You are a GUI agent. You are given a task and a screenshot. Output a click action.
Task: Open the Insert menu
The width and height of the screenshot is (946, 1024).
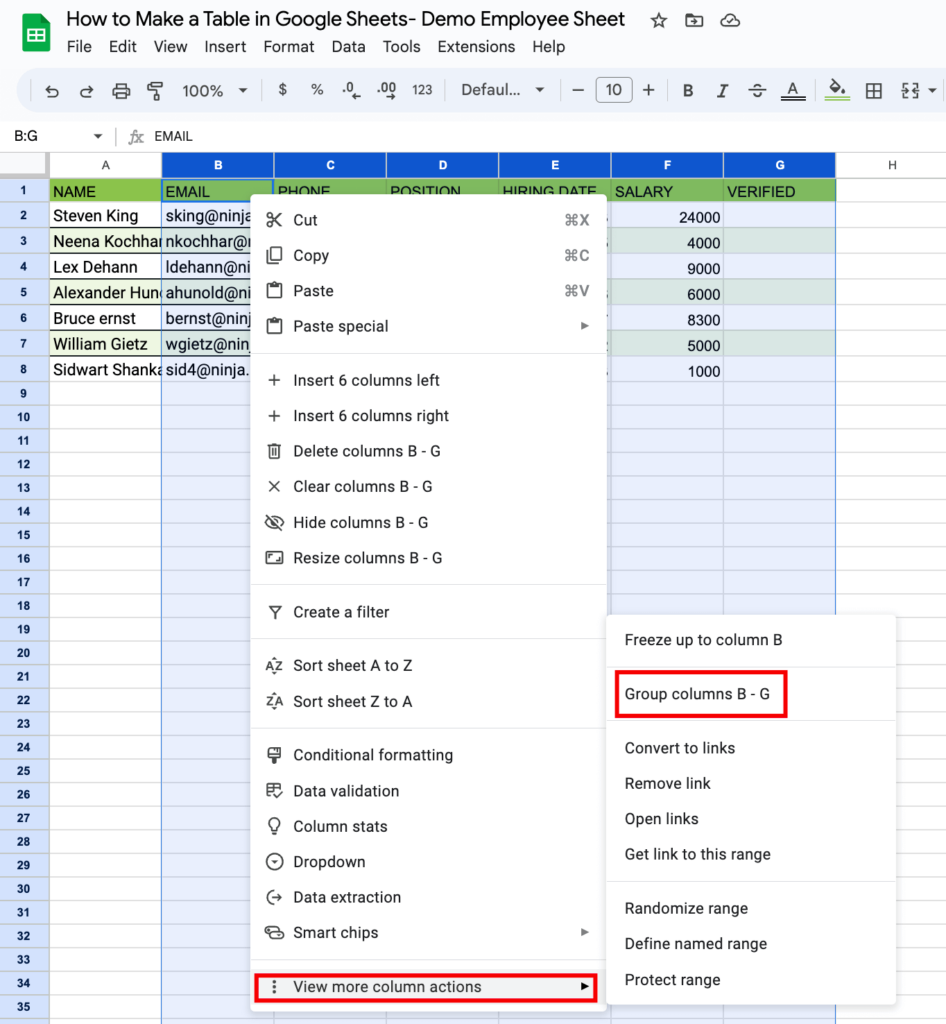[x=225, y=47]
